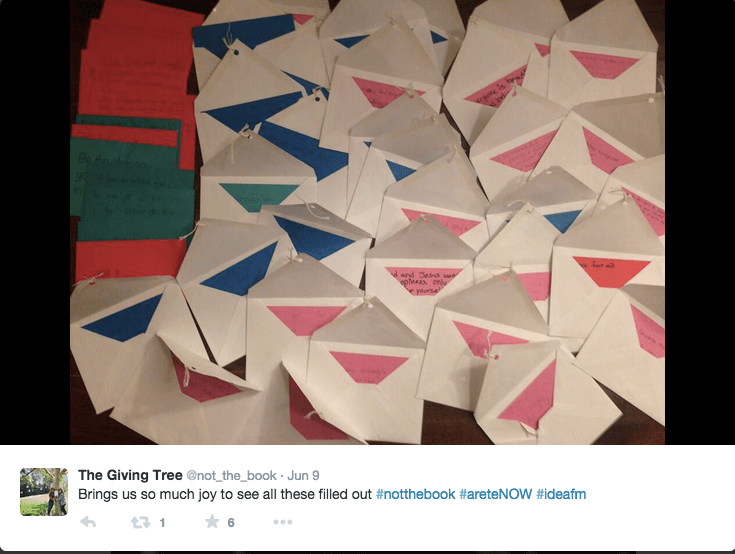Open the @not_the_book handle
This screenshot has height=554, width=735.
click(x=232, y=476)
